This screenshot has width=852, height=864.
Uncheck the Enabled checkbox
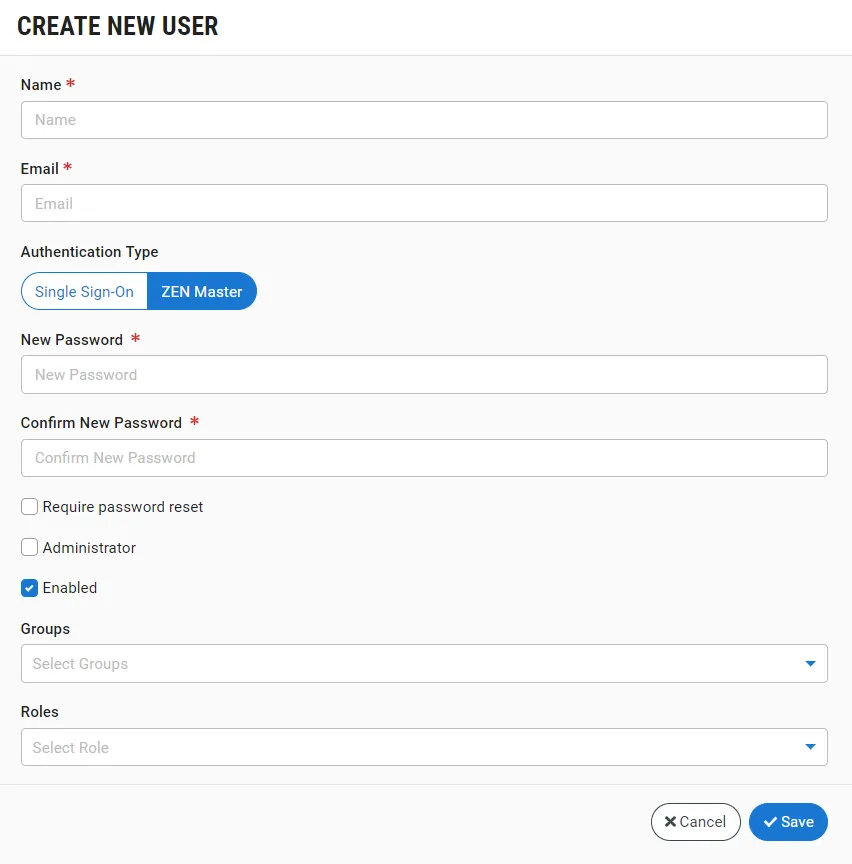[x=29, y=588]
